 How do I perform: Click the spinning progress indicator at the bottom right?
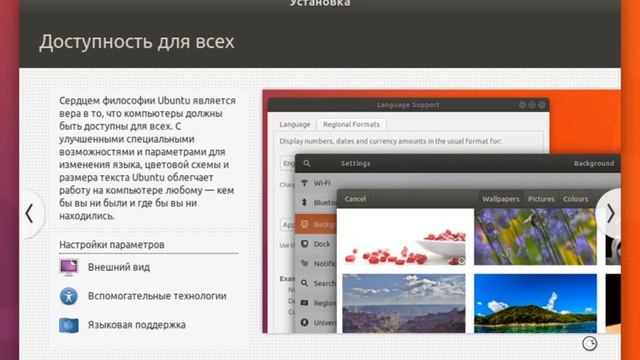pyautogui.click(x=589, y=344)
